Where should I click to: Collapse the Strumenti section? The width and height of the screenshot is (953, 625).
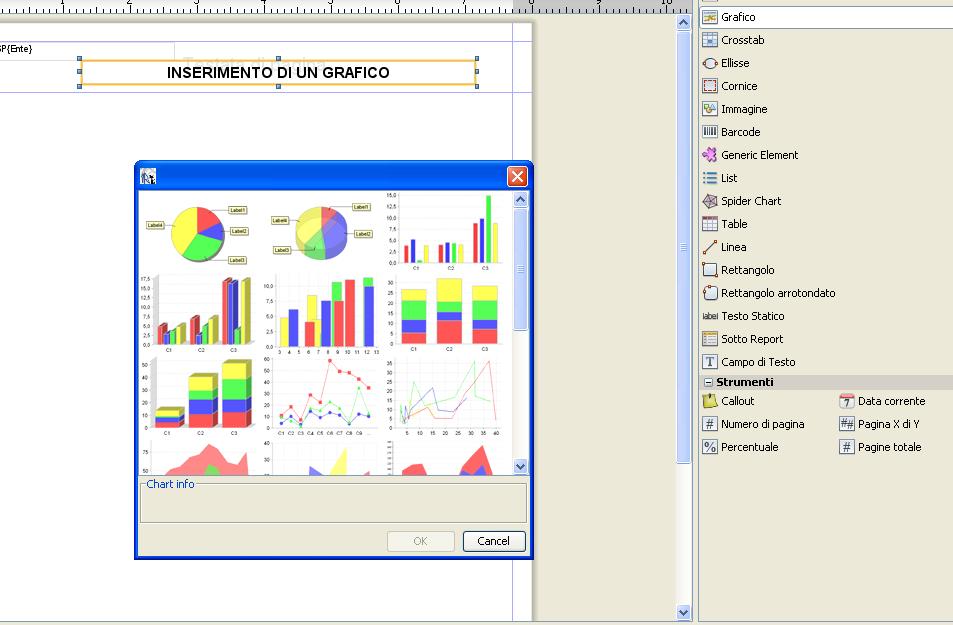click(x=708, y=382)
